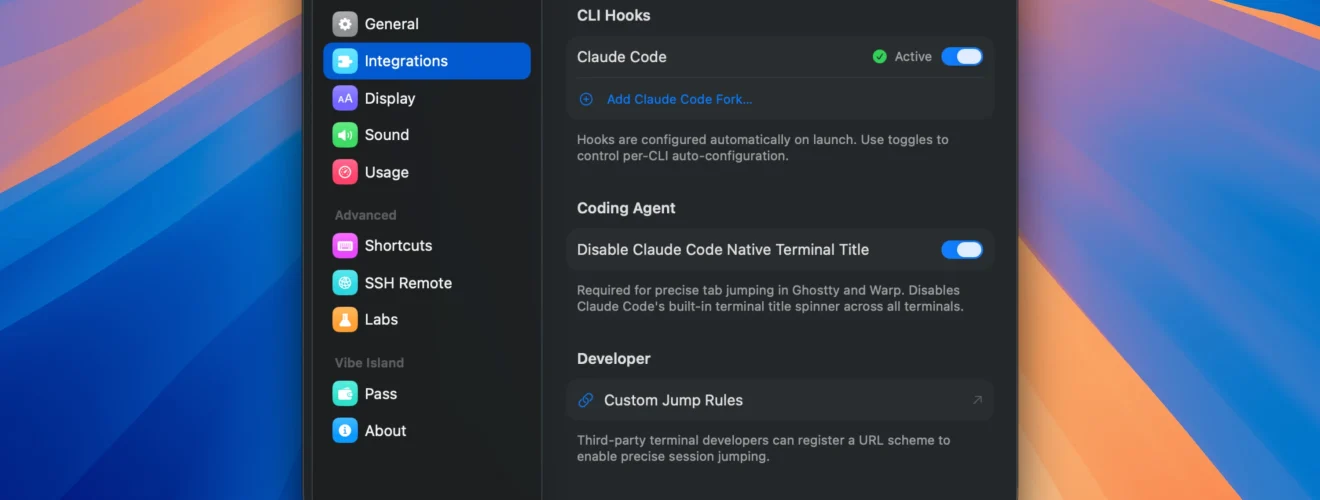
Task: Click the Shortcuts keyboard icon
Action: tap(345, 245)
